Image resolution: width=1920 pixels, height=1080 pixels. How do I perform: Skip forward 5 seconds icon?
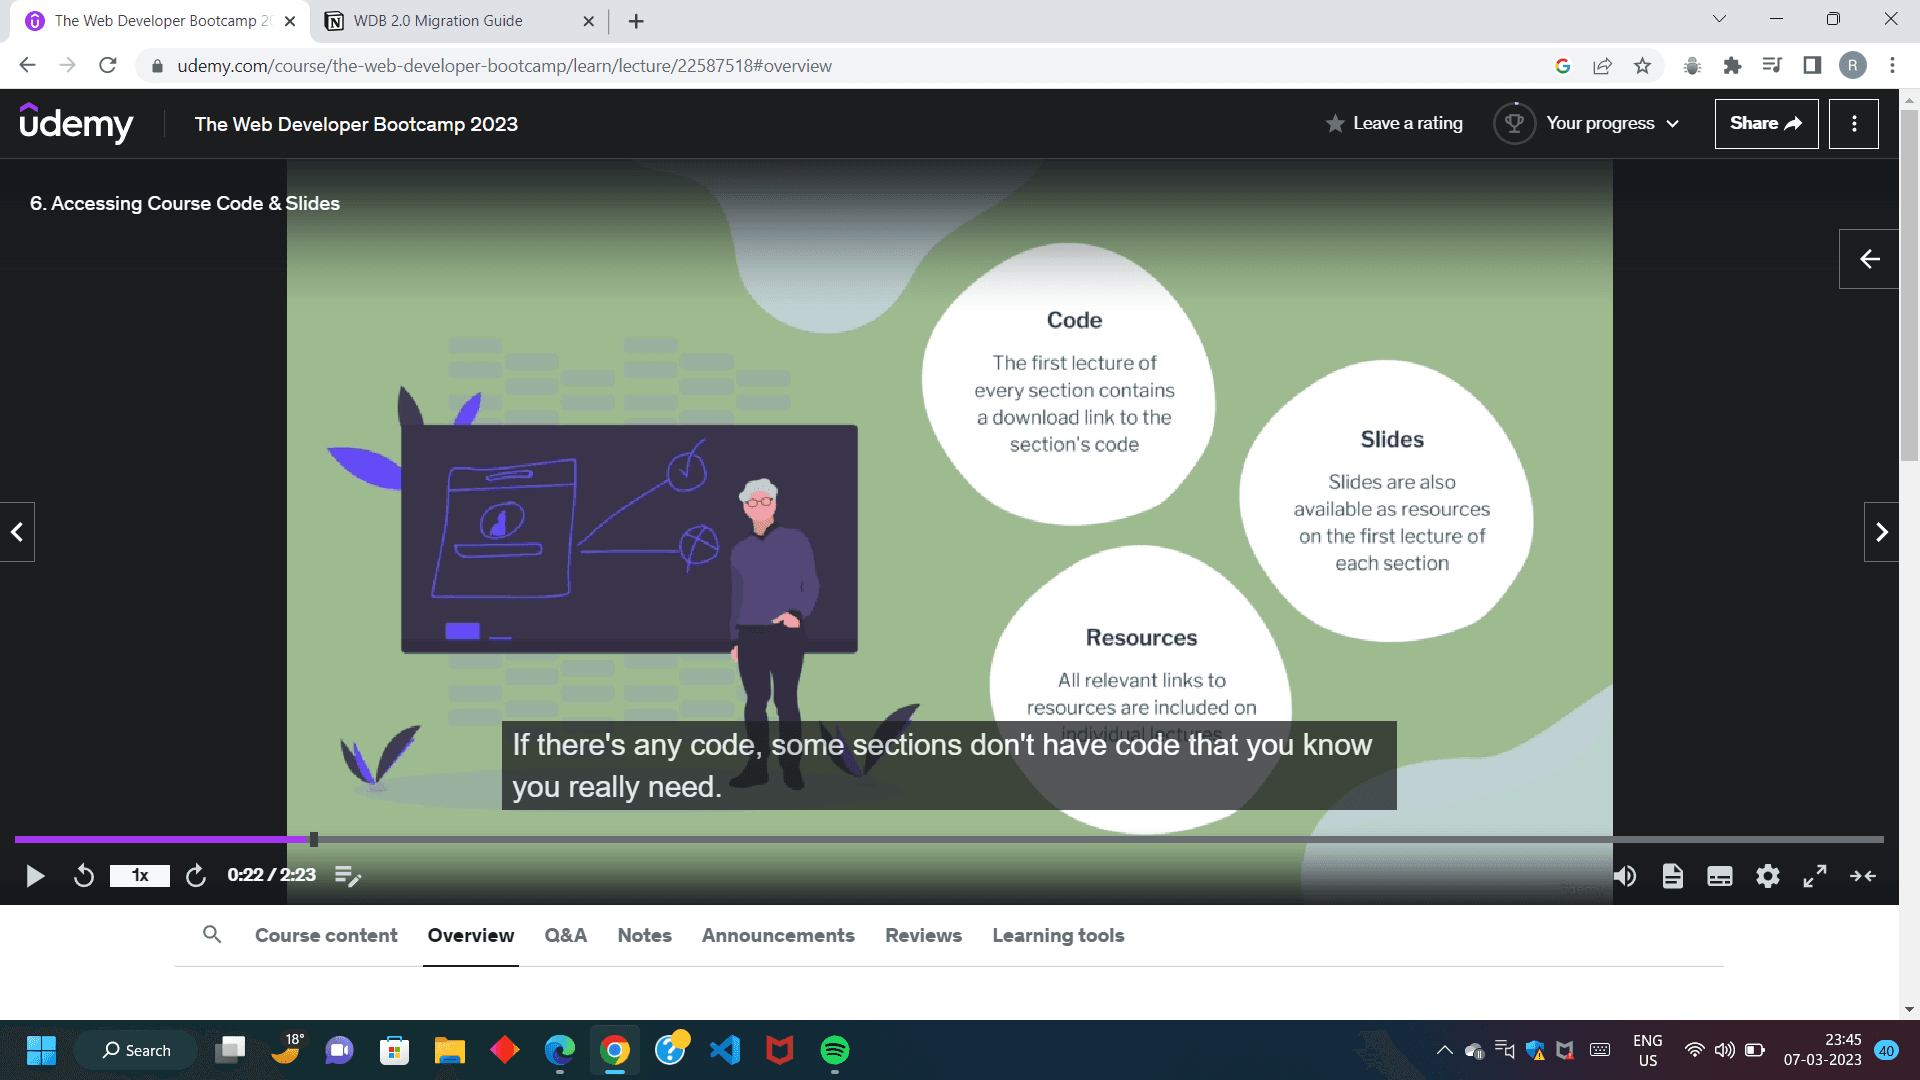click(196, 877)
